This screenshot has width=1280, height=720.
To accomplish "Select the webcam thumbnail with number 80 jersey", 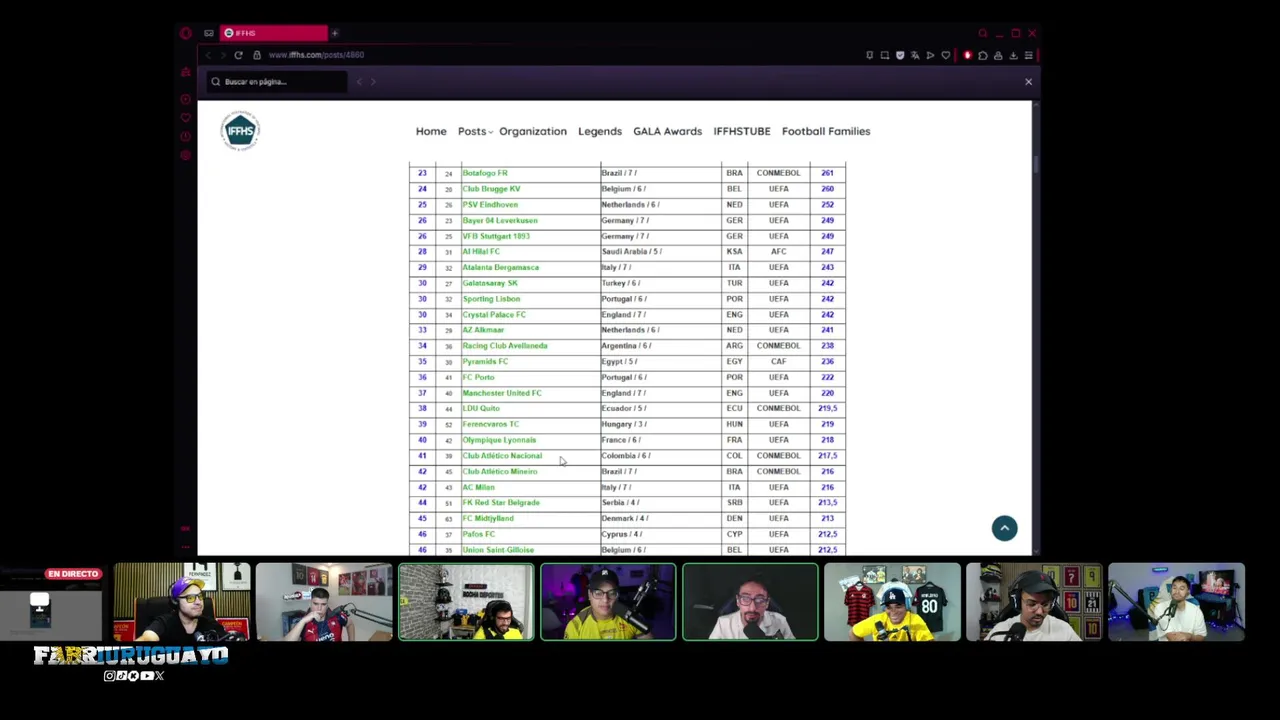I will point(892,602).
